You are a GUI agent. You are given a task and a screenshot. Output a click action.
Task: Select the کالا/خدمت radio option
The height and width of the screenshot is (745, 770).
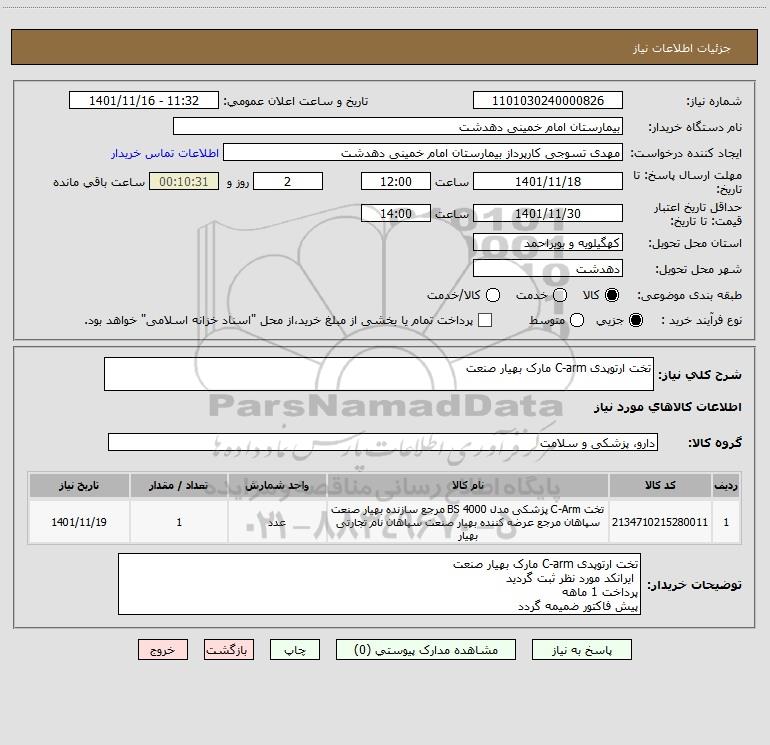point(493,295)
